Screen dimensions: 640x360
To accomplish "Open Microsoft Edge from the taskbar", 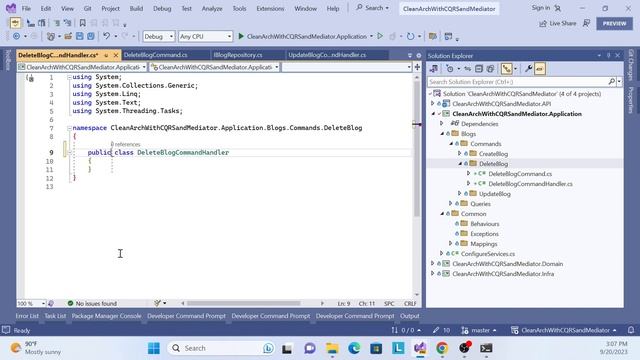I will (x=354, y=348).
